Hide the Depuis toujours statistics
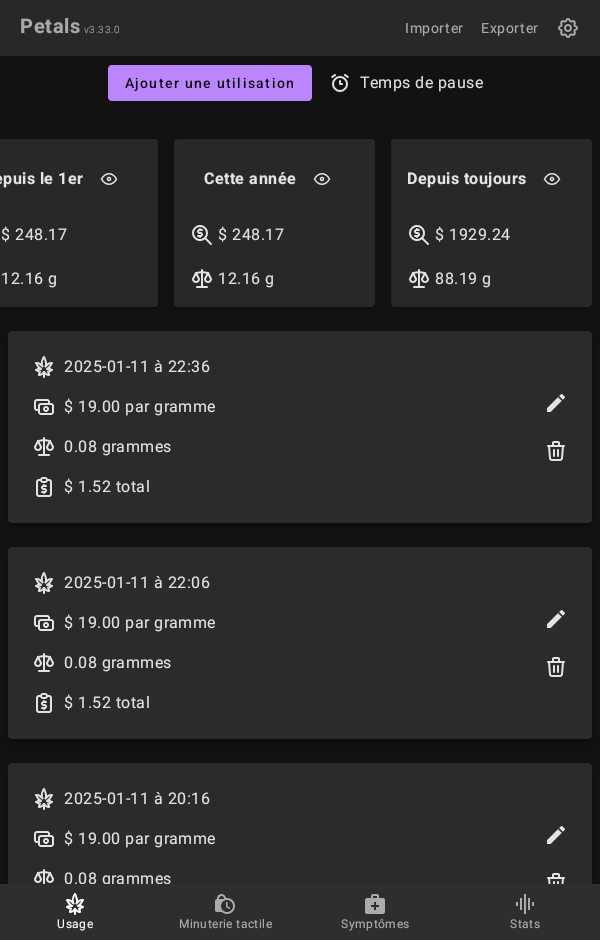The width and height of the screenshot is (600, 940). [x=552, y=179]
